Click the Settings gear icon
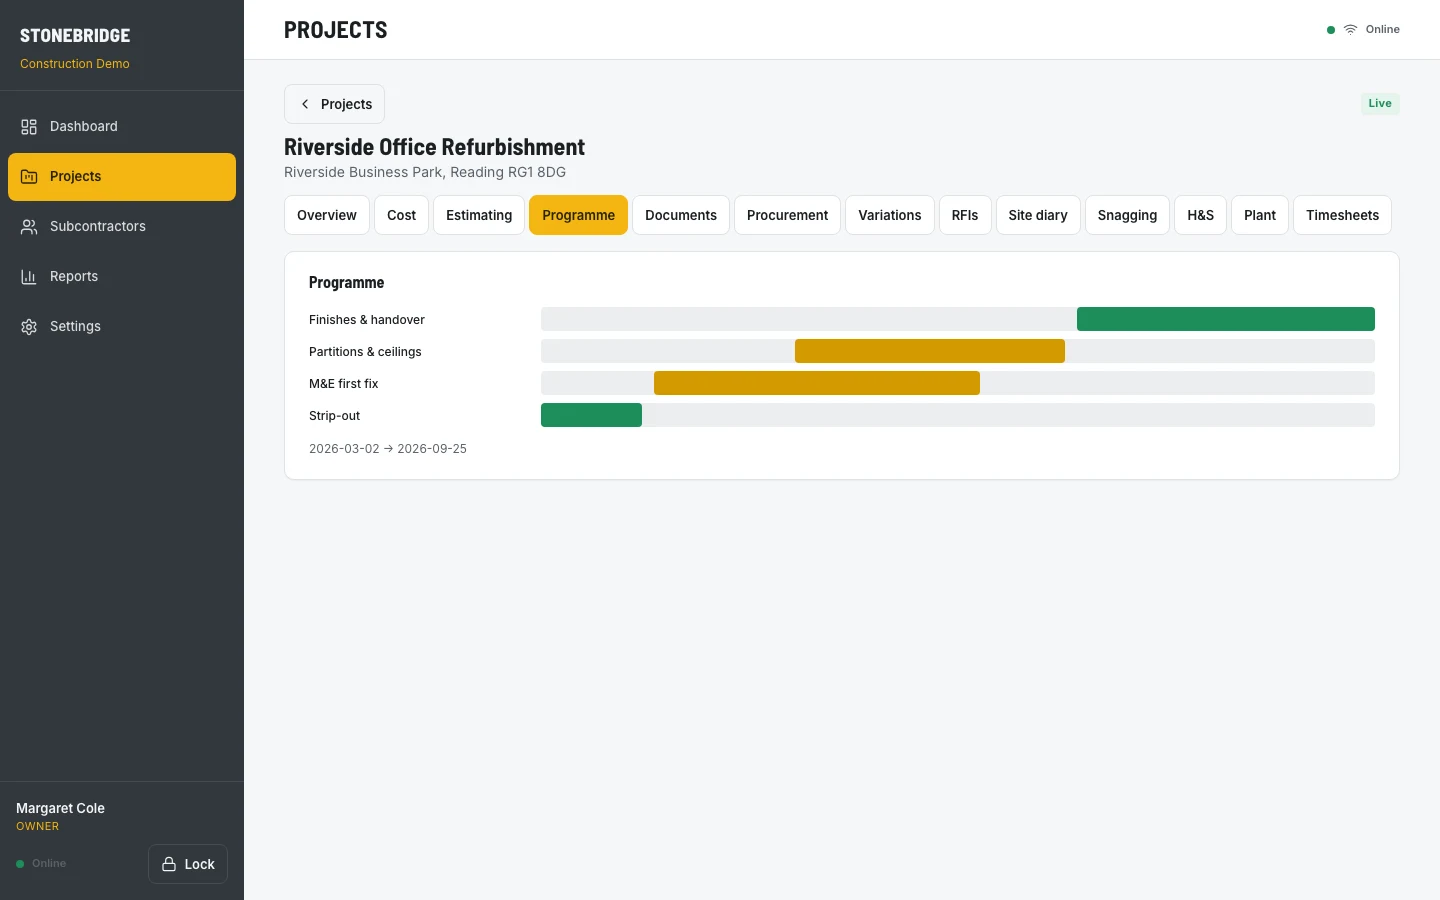The image size is (1440, 900). (29, 327)
